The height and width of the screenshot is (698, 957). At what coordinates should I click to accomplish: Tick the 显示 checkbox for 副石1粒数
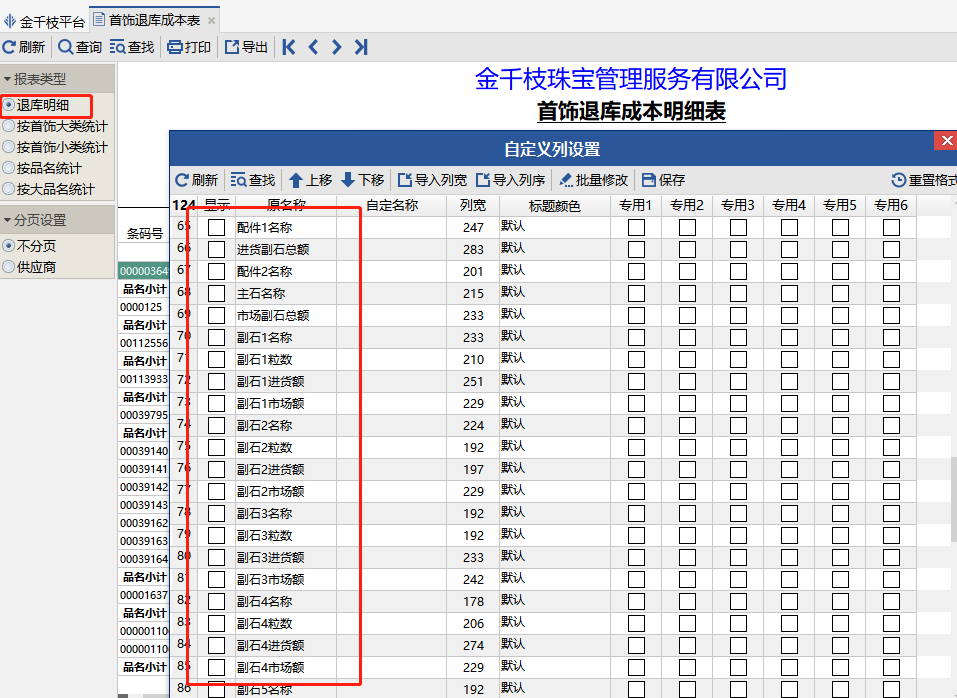tap(216, 359)
